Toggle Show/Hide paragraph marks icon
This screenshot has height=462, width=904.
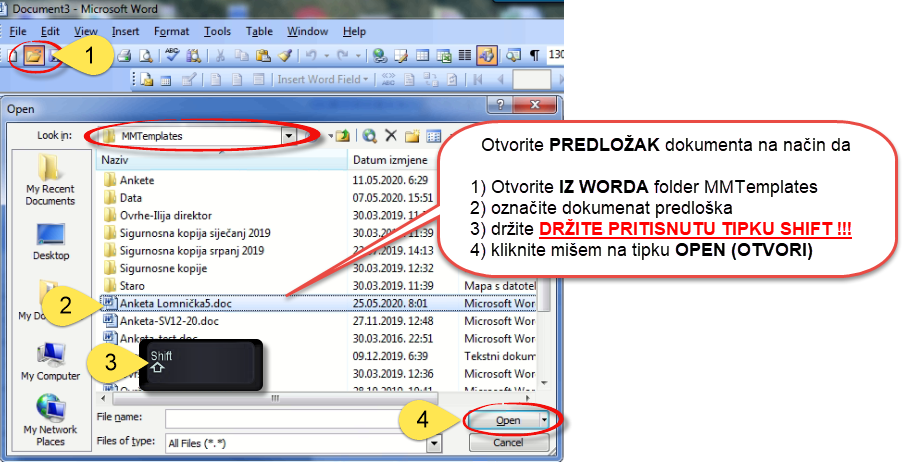click(x=534, y=55)
